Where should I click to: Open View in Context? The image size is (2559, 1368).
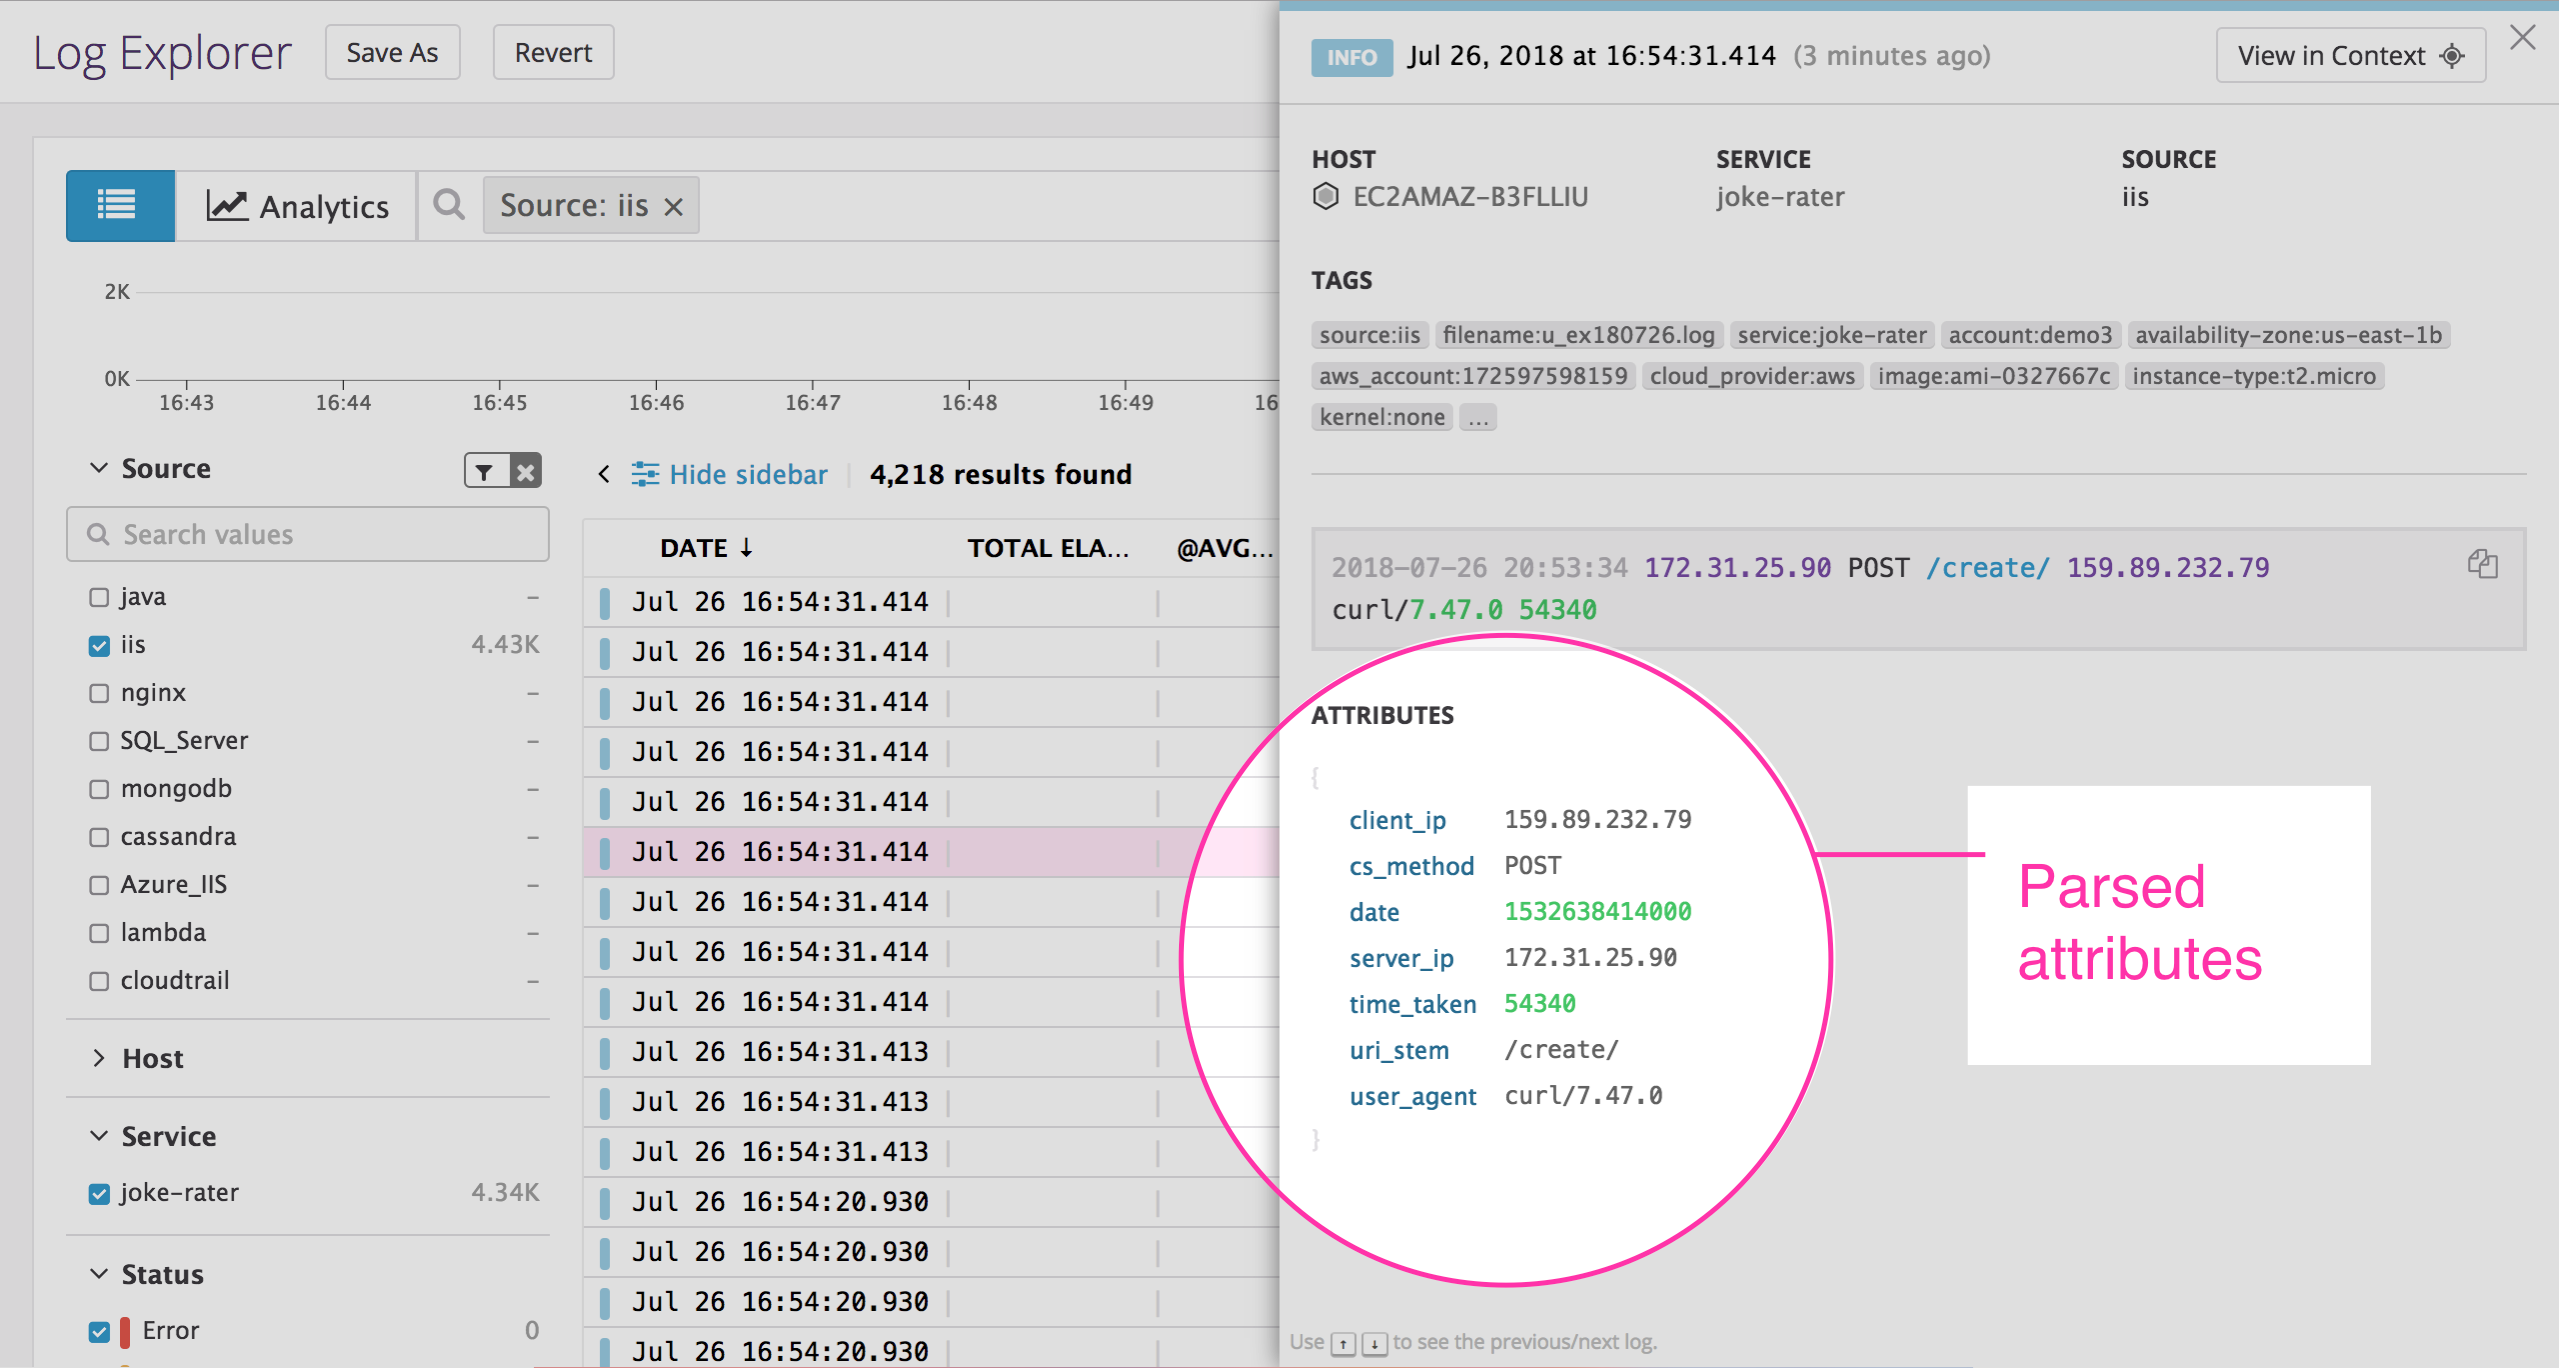pos(2349,55)
